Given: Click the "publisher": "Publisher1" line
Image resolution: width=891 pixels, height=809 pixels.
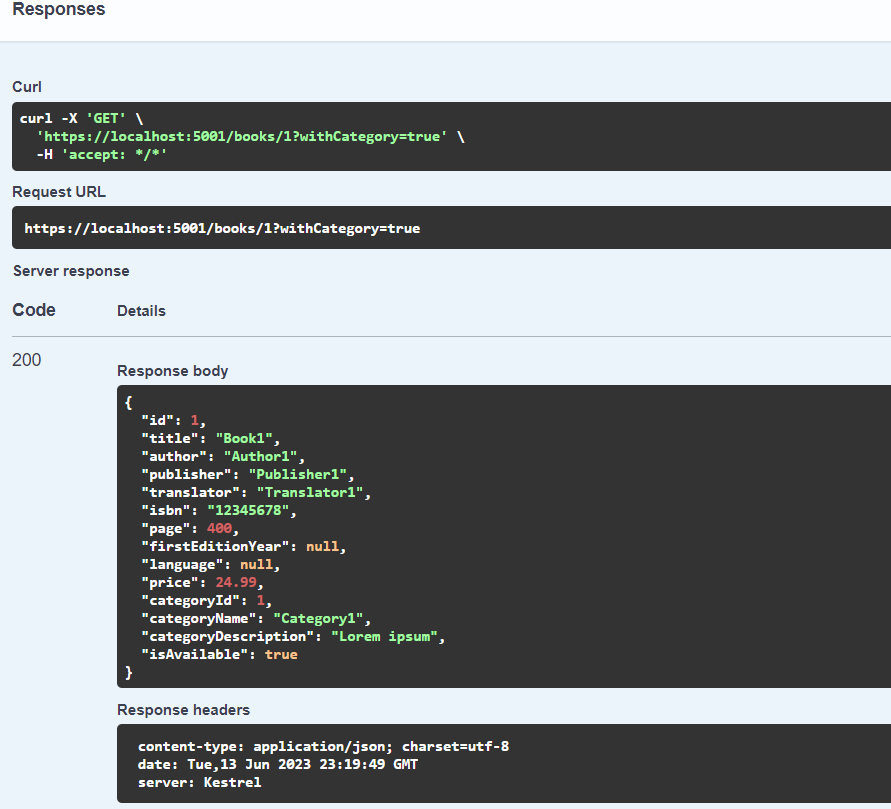Looking at the screenshot, I should (x=248, y=474).
